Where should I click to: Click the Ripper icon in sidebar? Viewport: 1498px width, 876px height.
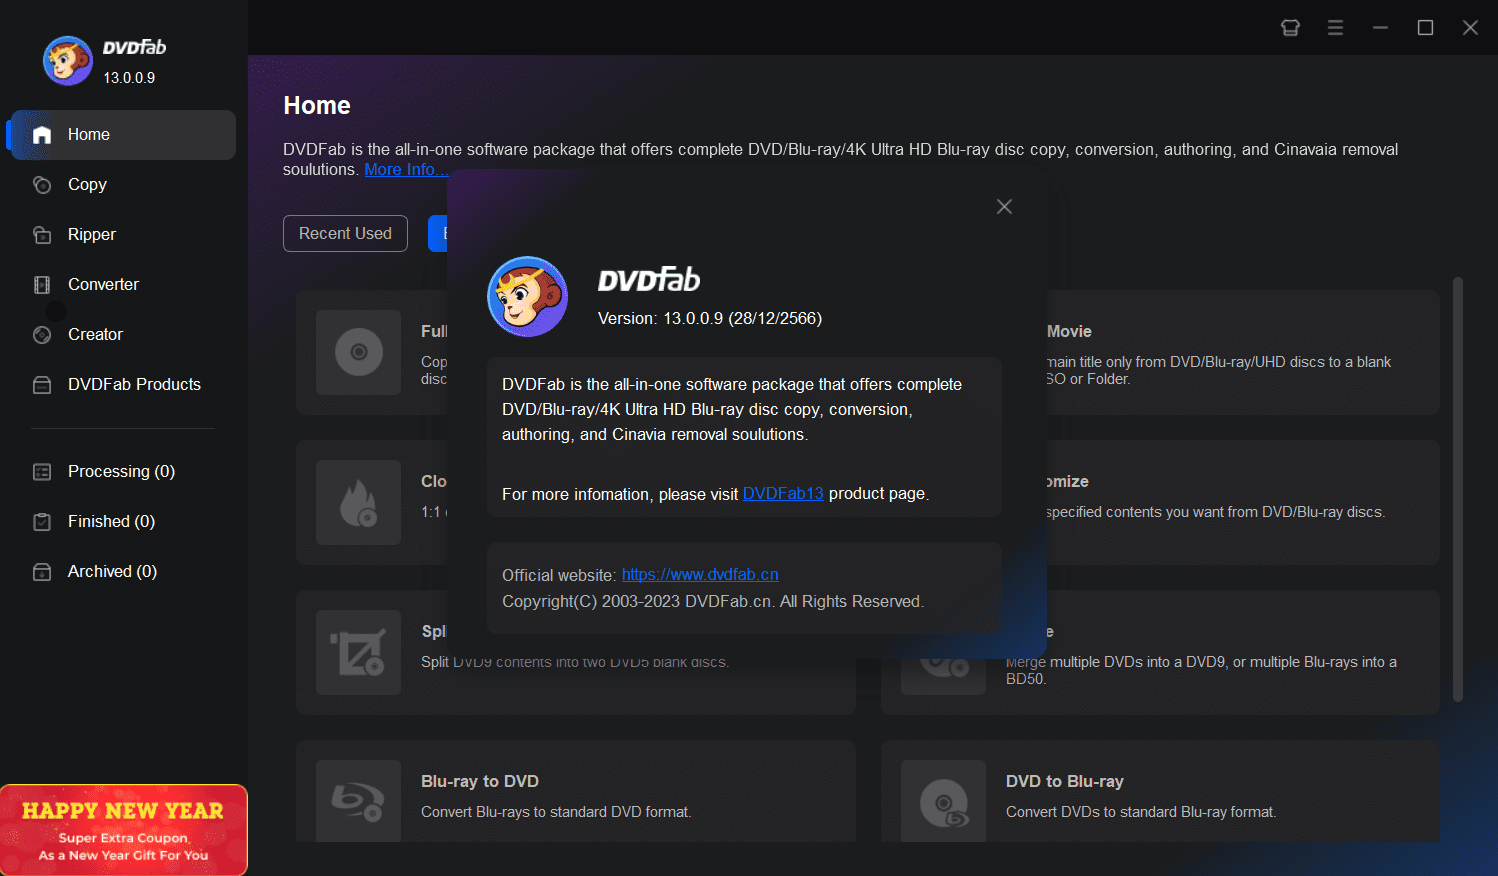tap(42, 235)
